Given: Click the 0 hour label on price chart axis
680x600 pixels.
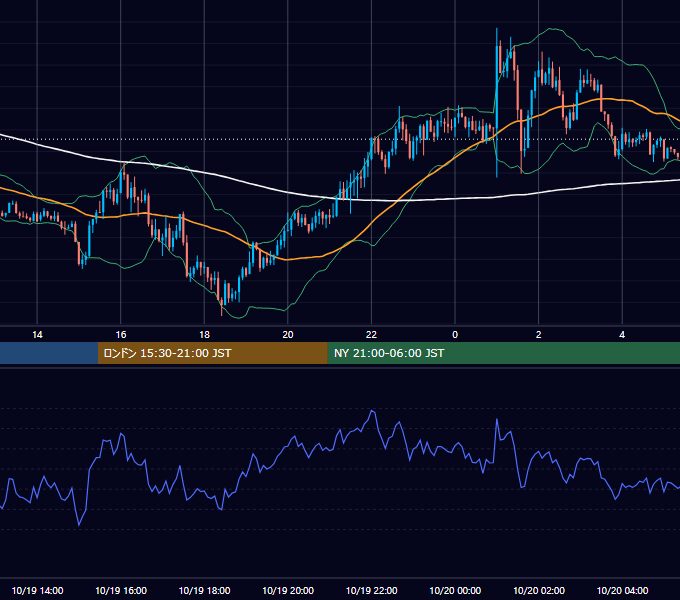Looking at the screenshot, I should coord(455,335).
